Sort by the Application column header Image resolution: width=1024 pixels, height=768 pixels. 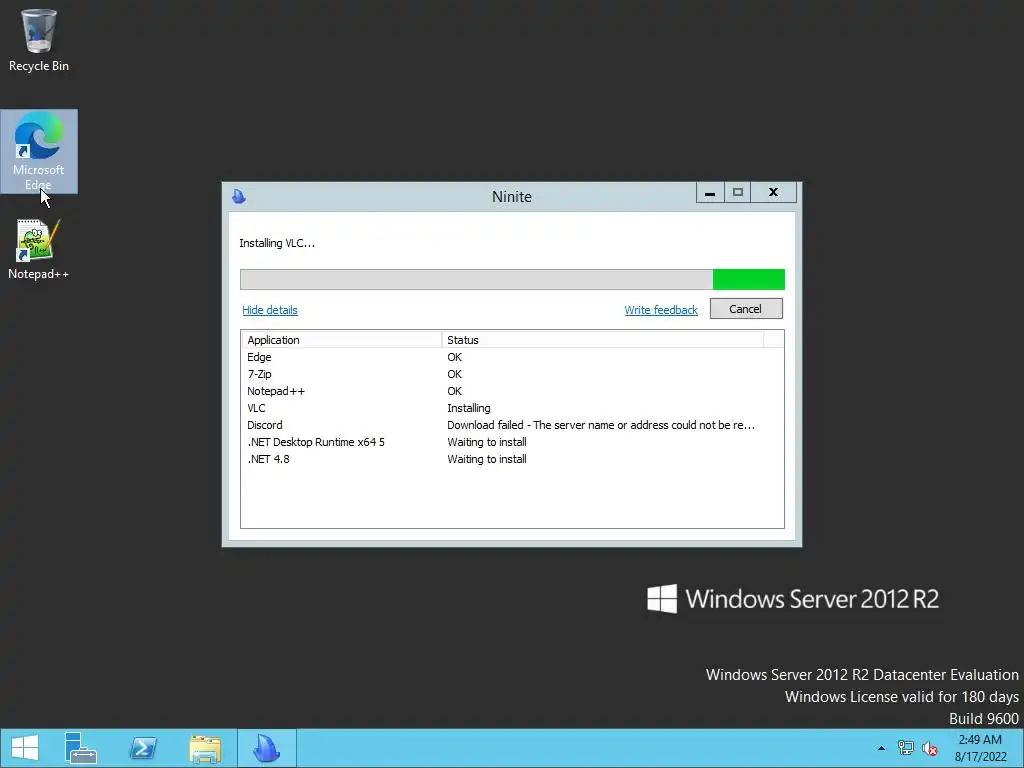(x=342, y=340)
